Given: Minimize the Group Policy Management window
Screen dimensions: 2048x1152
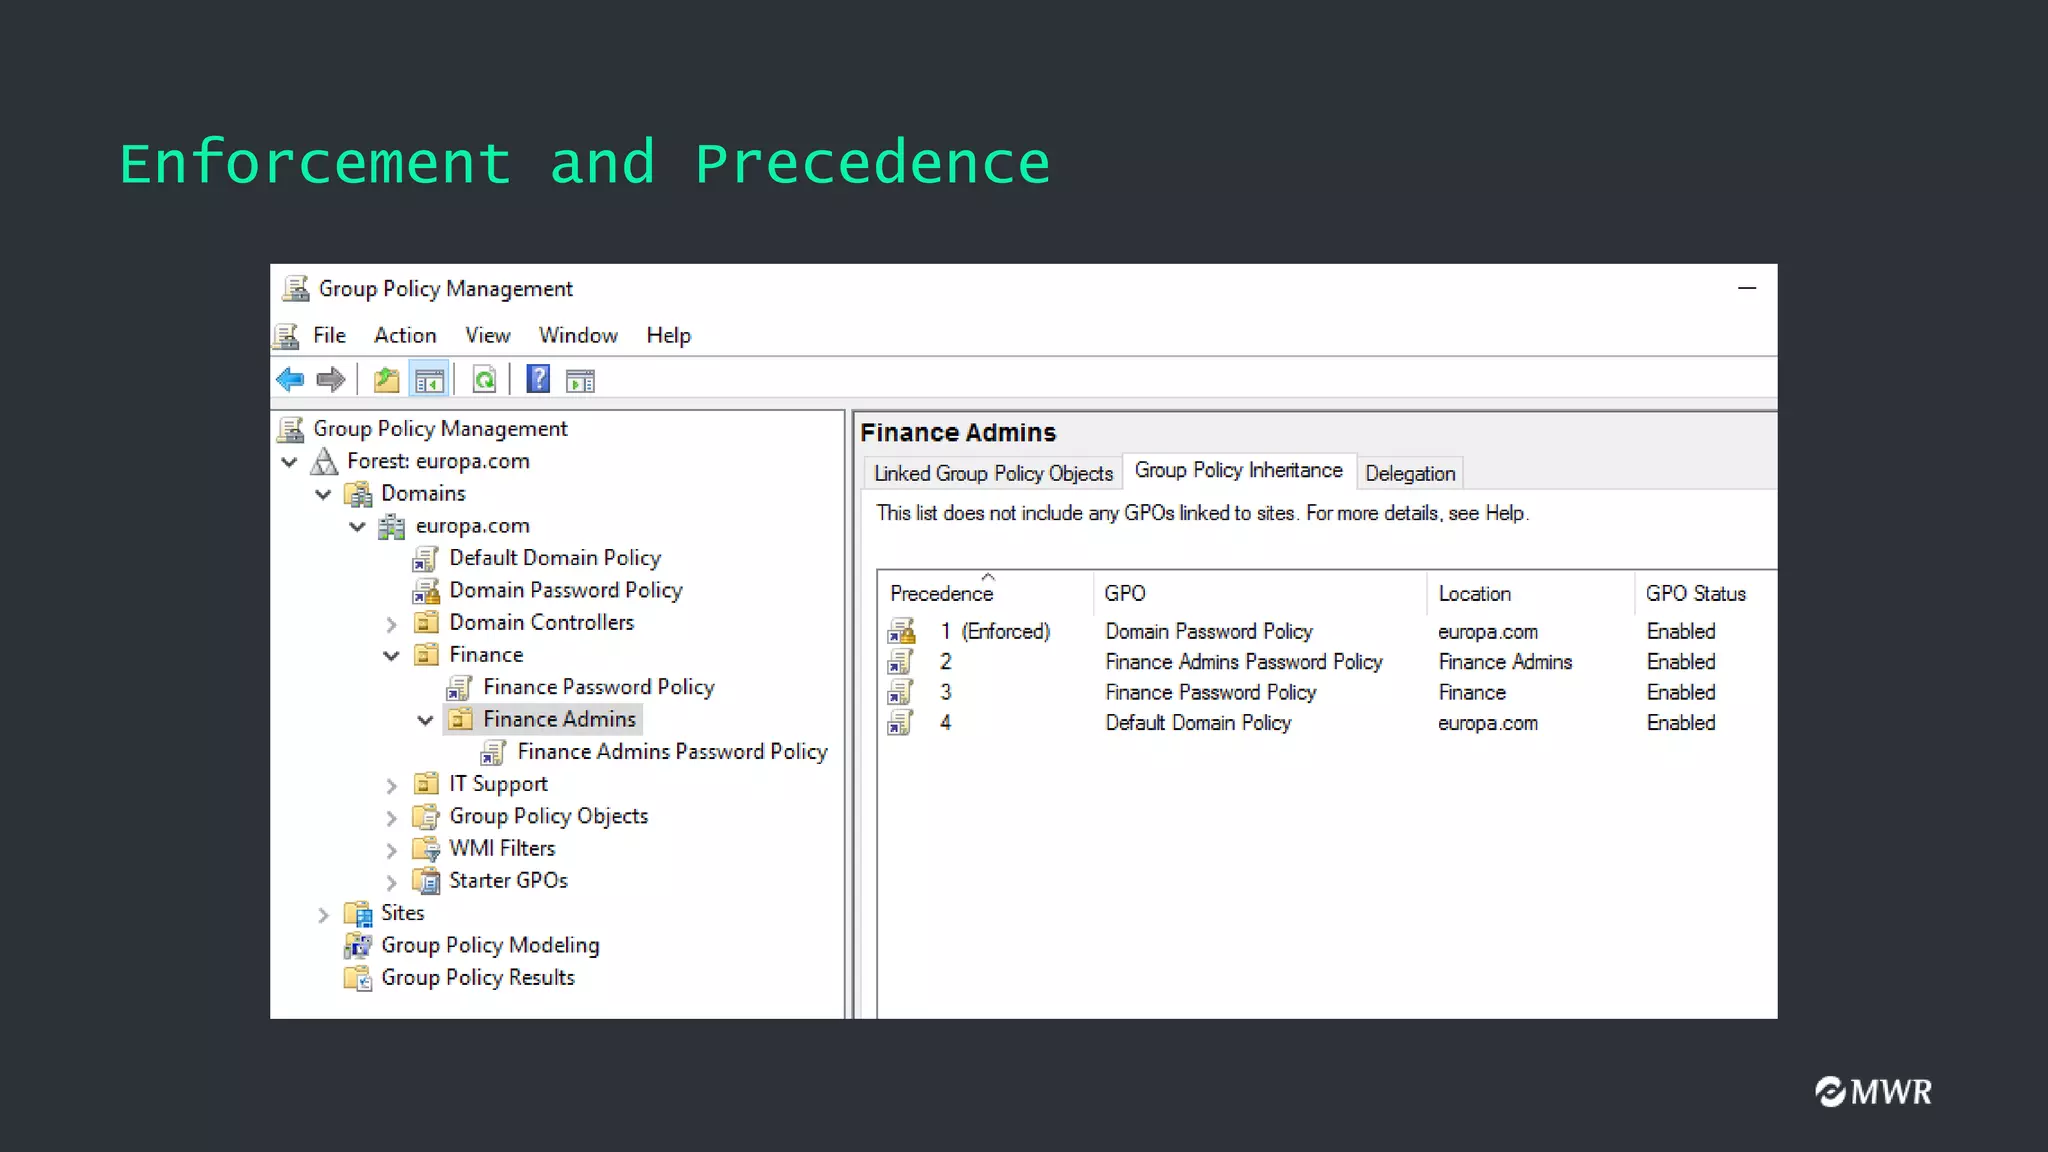Looking at the screenshot, I should (1747, 288).
